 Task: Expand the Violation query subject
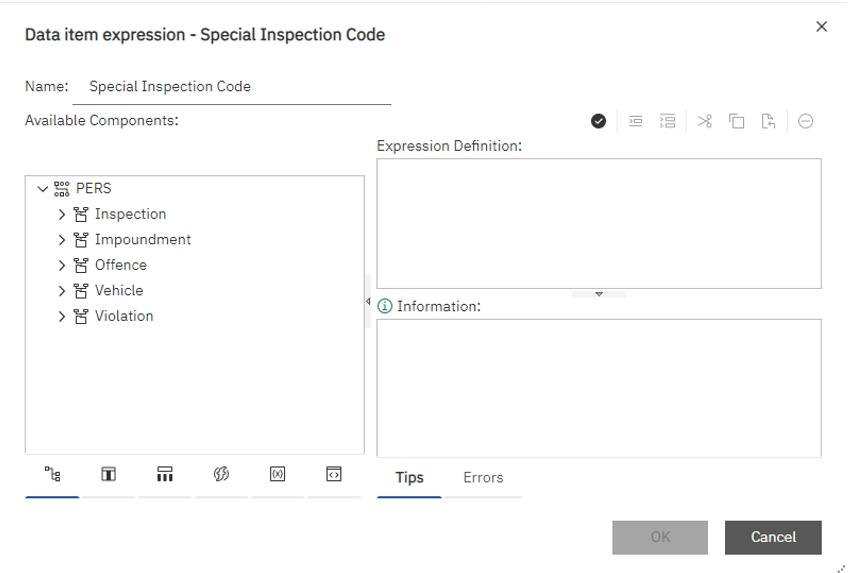point(62,316)
